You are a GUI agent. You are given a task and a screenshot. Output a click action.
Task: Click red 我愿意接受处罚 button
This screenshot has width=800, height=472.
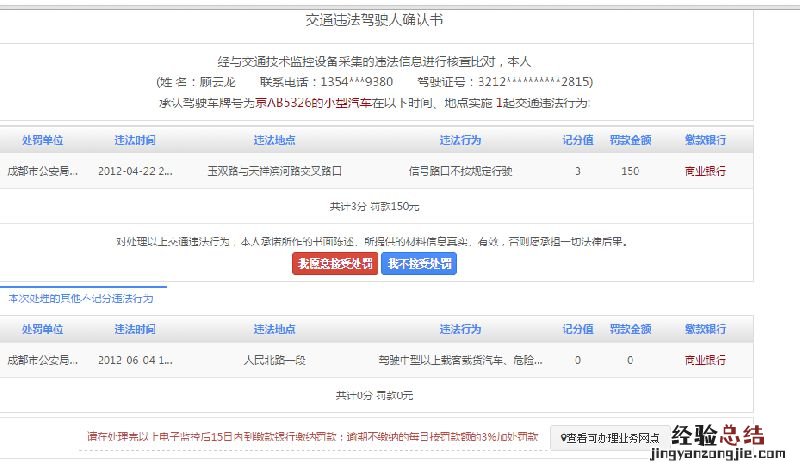[335, 264]
